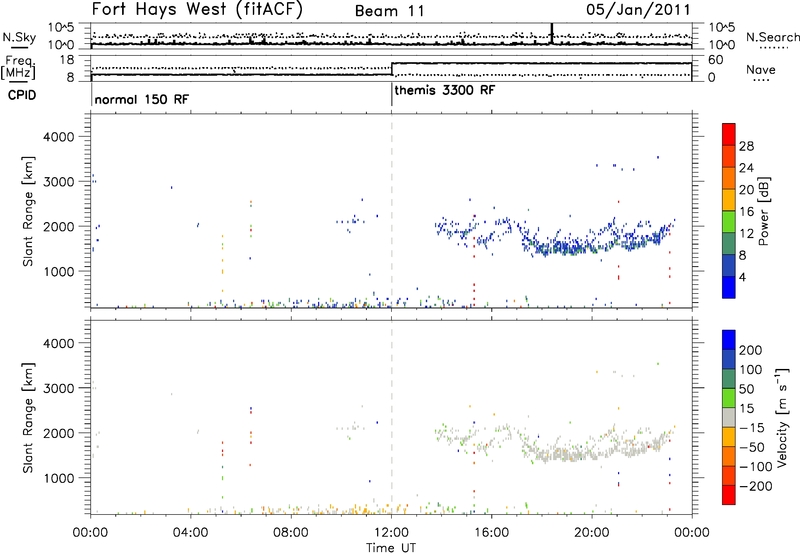Click the '04:00' time axis tick label
The height and width of the screenshot is (554, 800).
190,533
